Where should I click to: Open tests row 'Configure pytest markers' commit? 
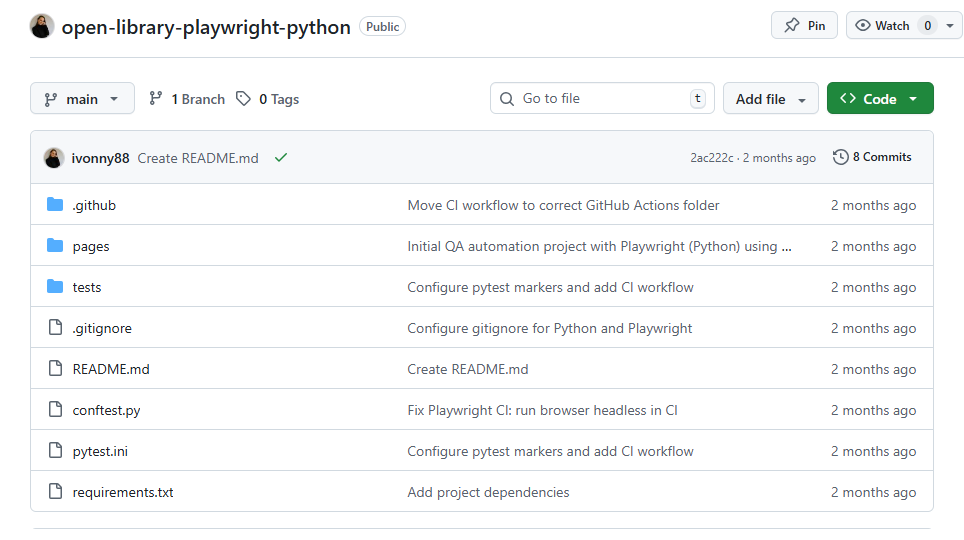tap(550, 287)
